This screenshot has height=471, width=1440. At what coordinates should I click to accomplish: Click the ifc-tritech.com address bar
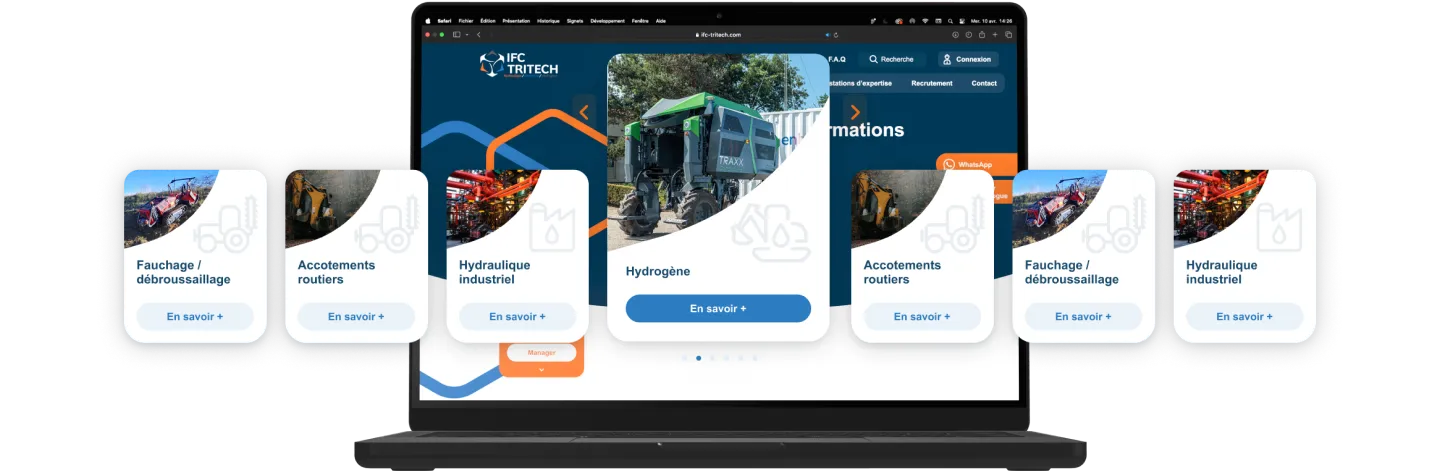coord(720,35)
